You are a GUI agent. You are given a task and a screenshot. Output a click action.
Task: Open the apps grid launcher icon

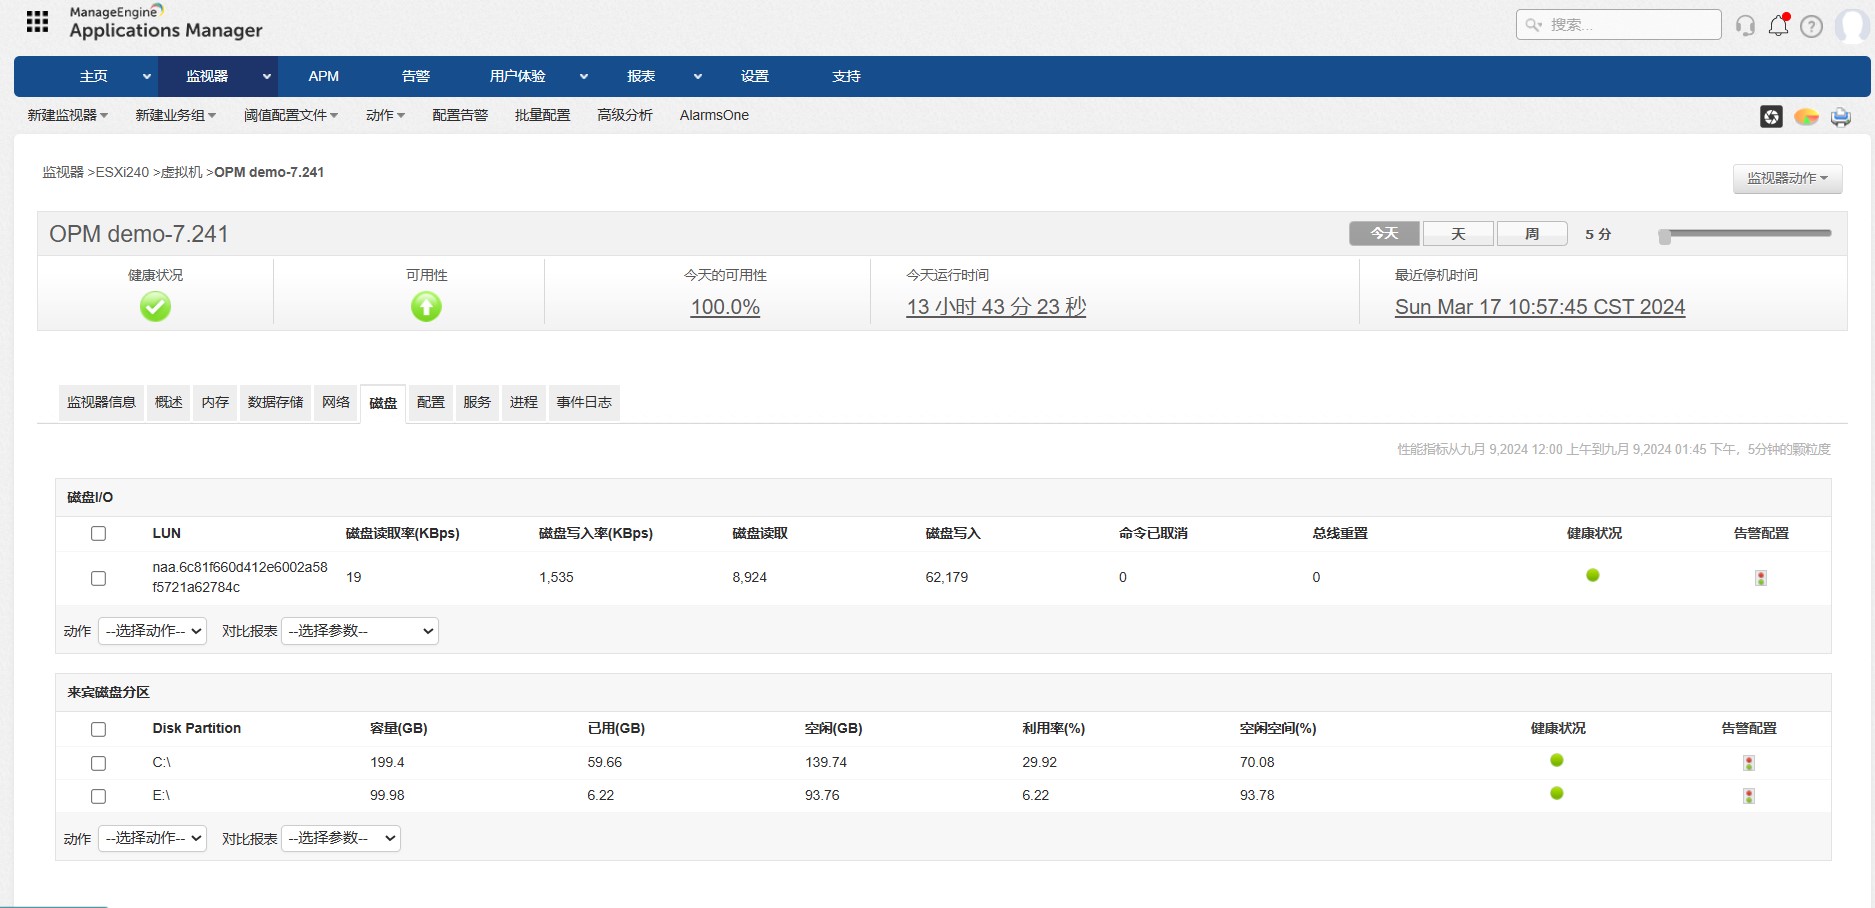point(37,22)
